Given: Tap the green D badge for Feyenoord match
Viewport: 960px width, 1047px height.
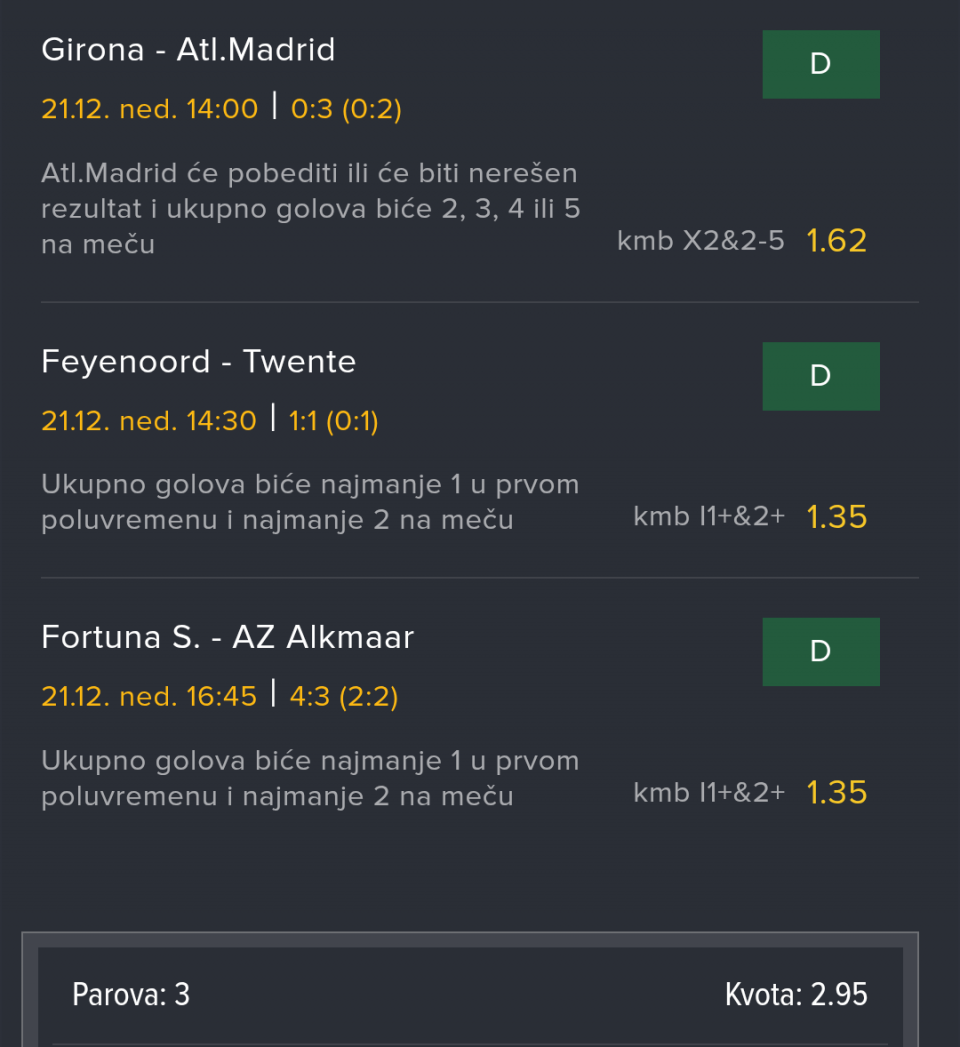Looking at the screenshot, I should (x=820, y=376).
